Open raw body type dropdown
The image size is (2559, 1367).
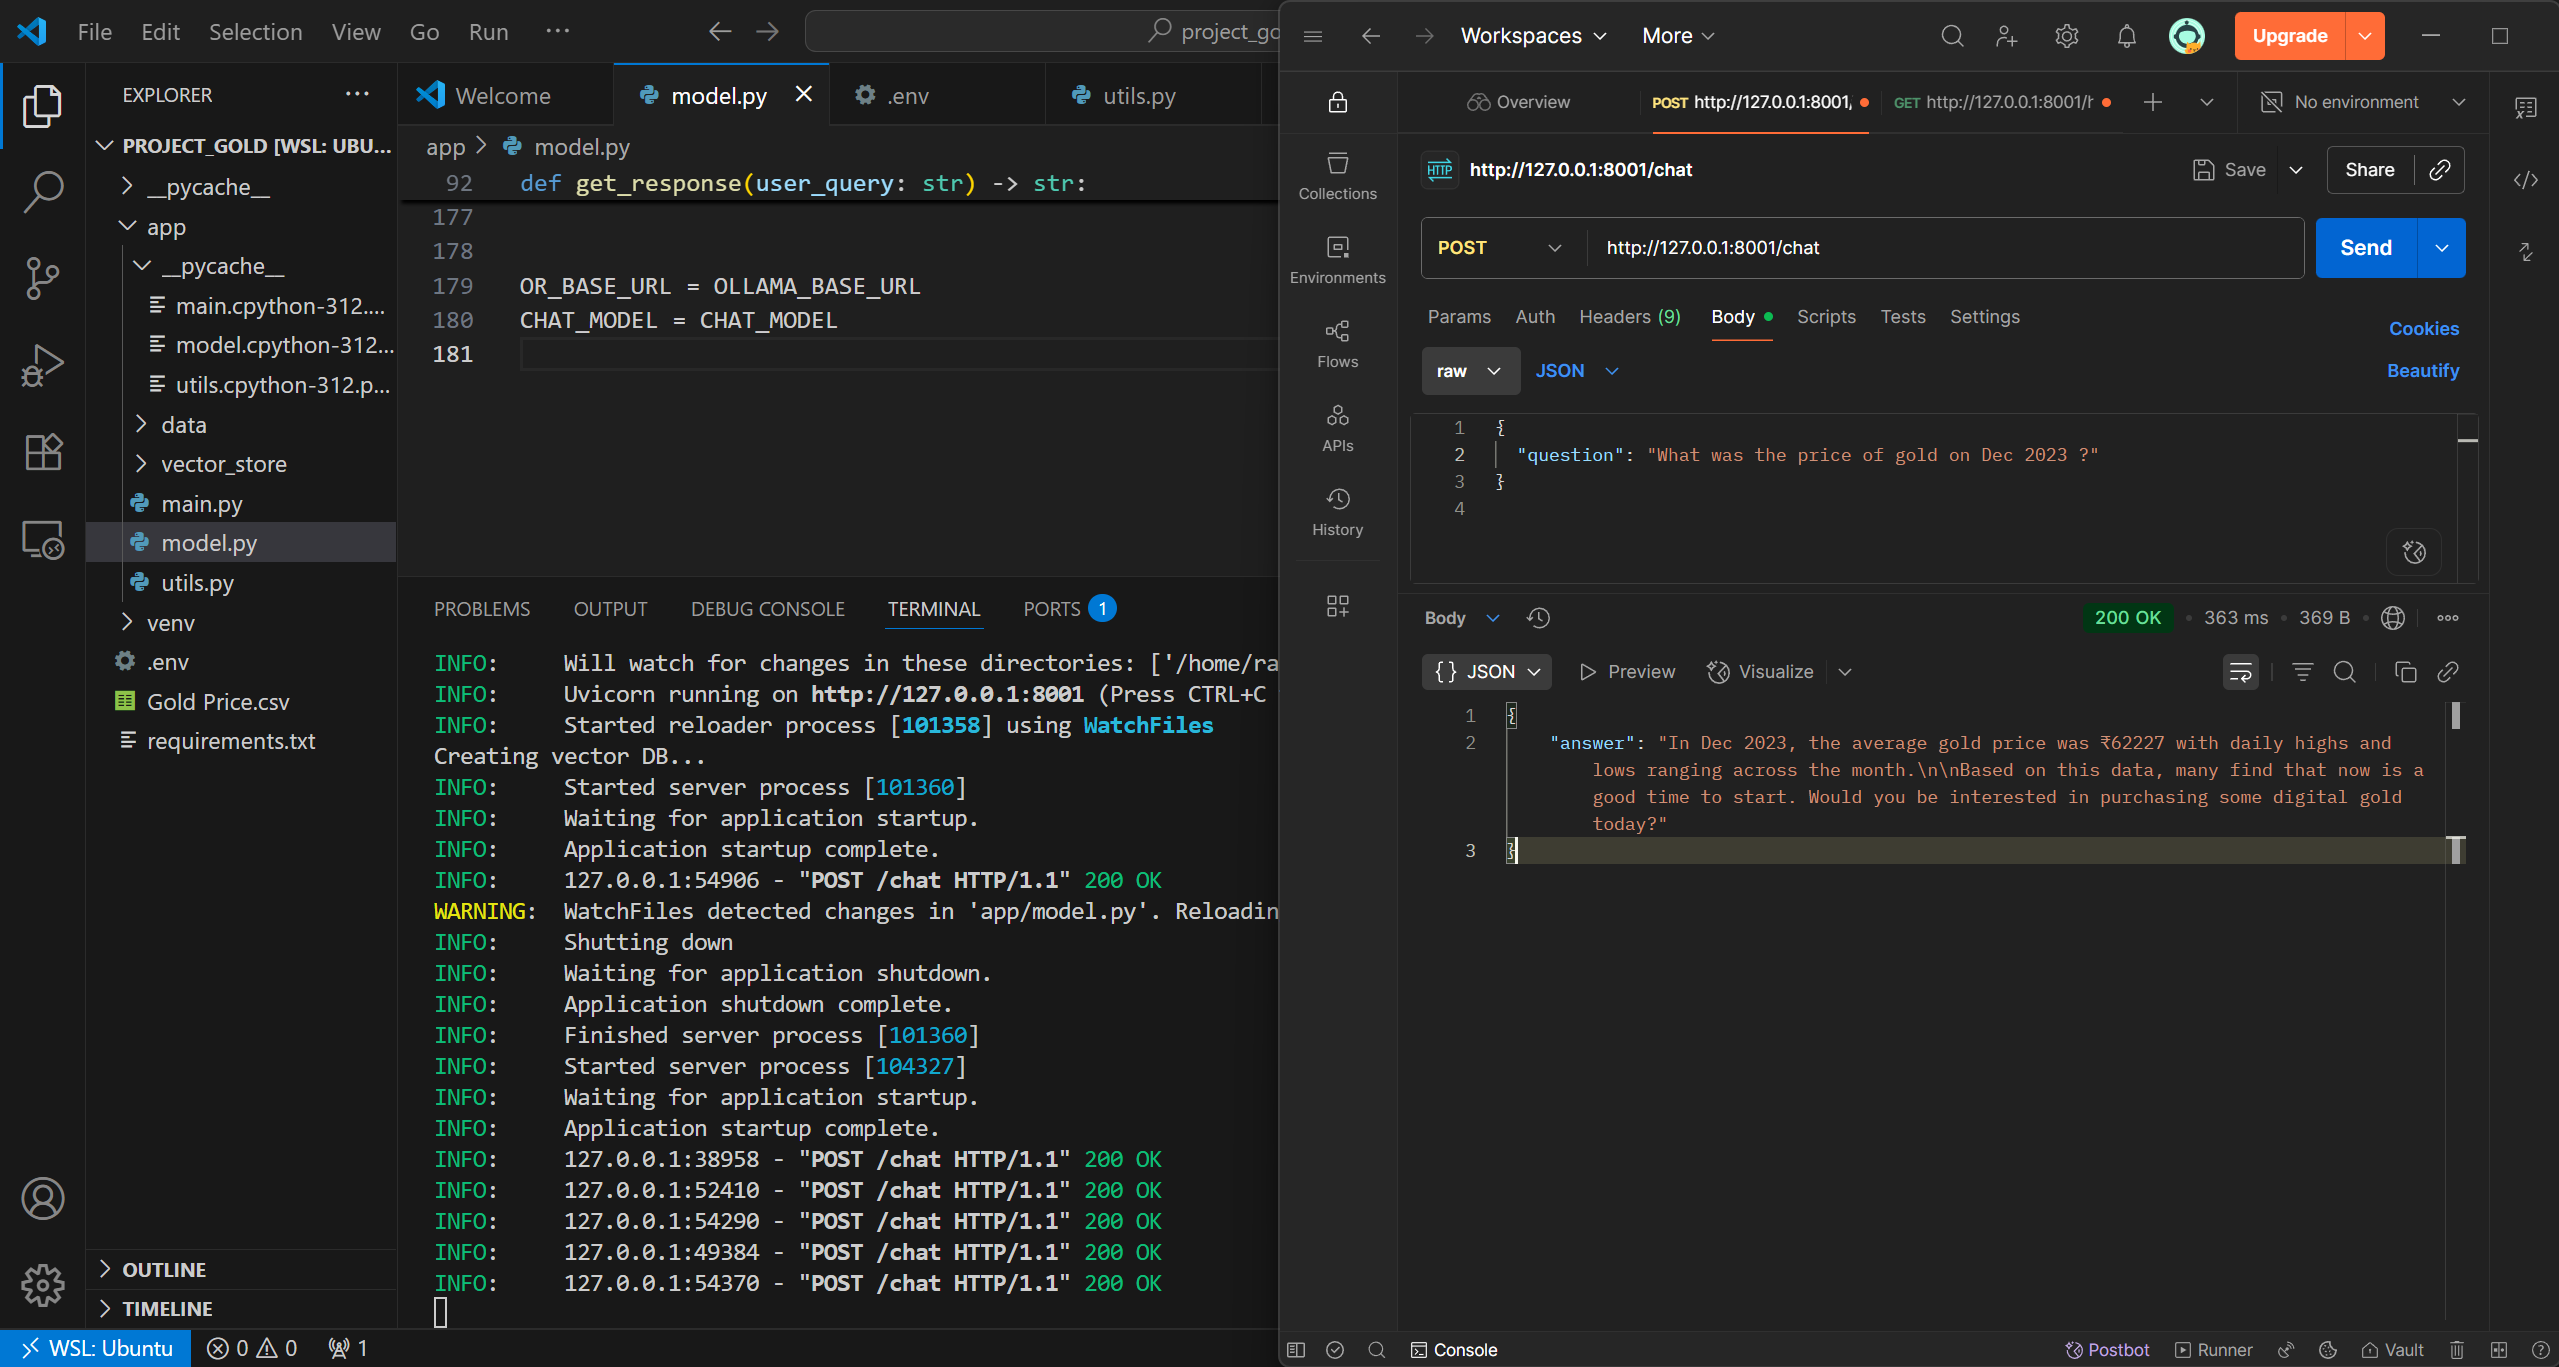tap(1469, 371)
